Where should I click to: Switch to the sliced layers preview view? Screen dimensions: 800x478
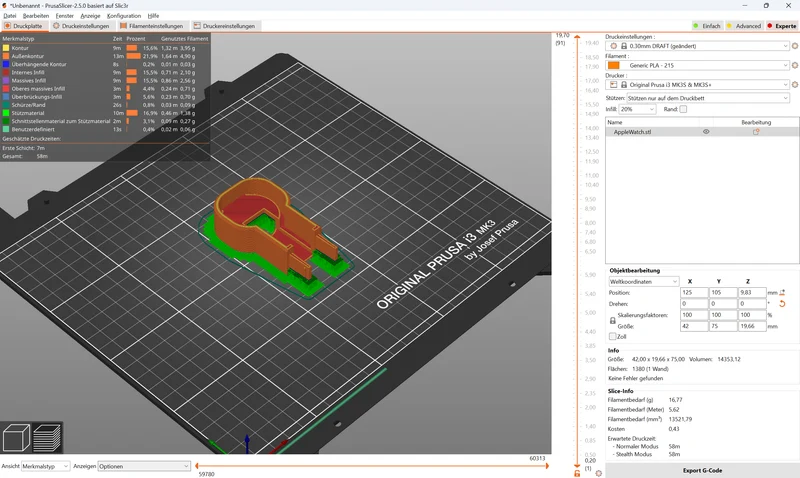(x=47, y=438)
